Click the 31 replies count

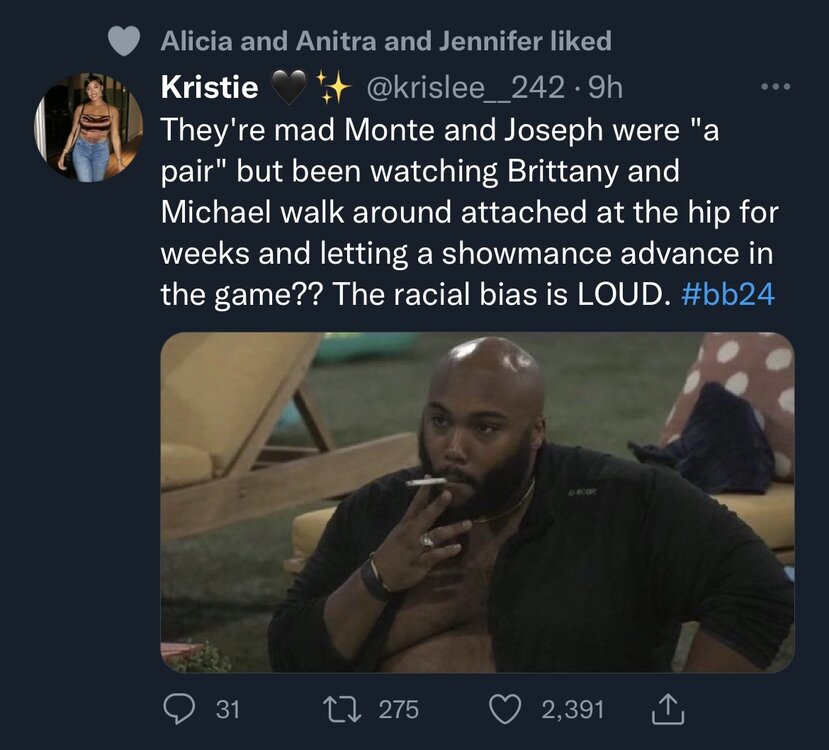tap(228, 710)
